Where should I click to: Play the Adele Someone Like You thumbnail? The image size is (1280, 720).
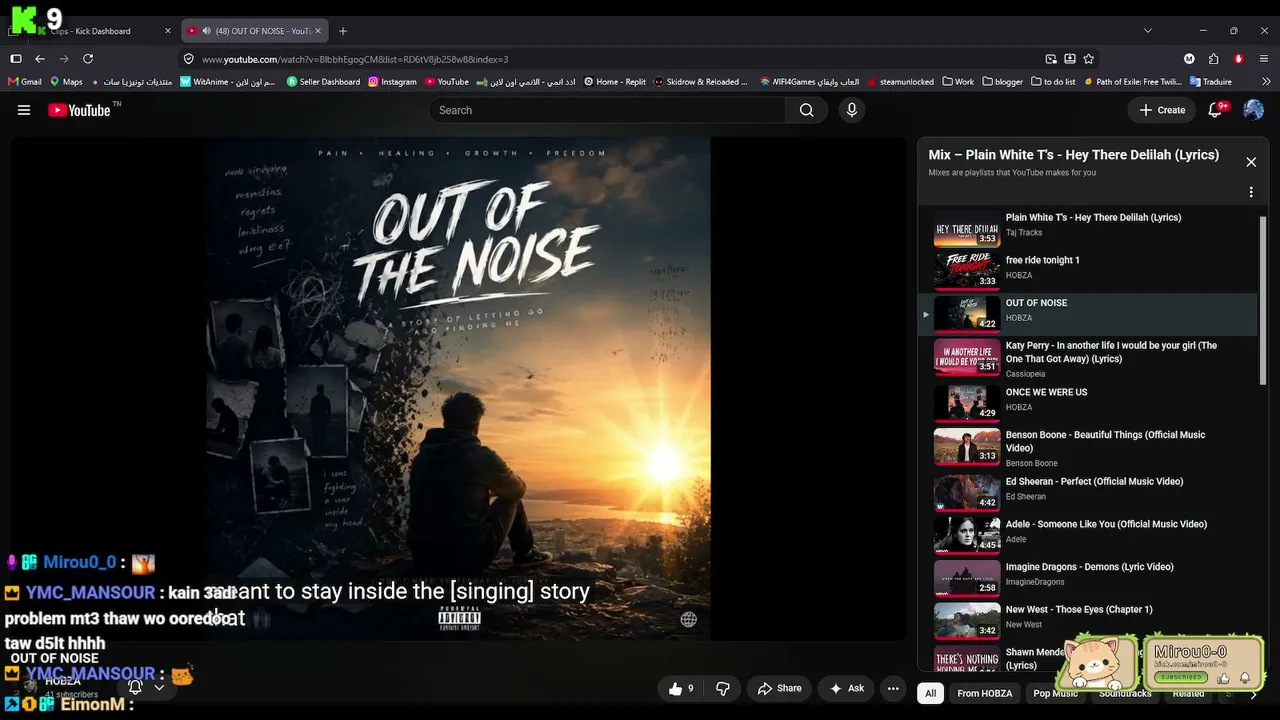(x=967, y=535)
